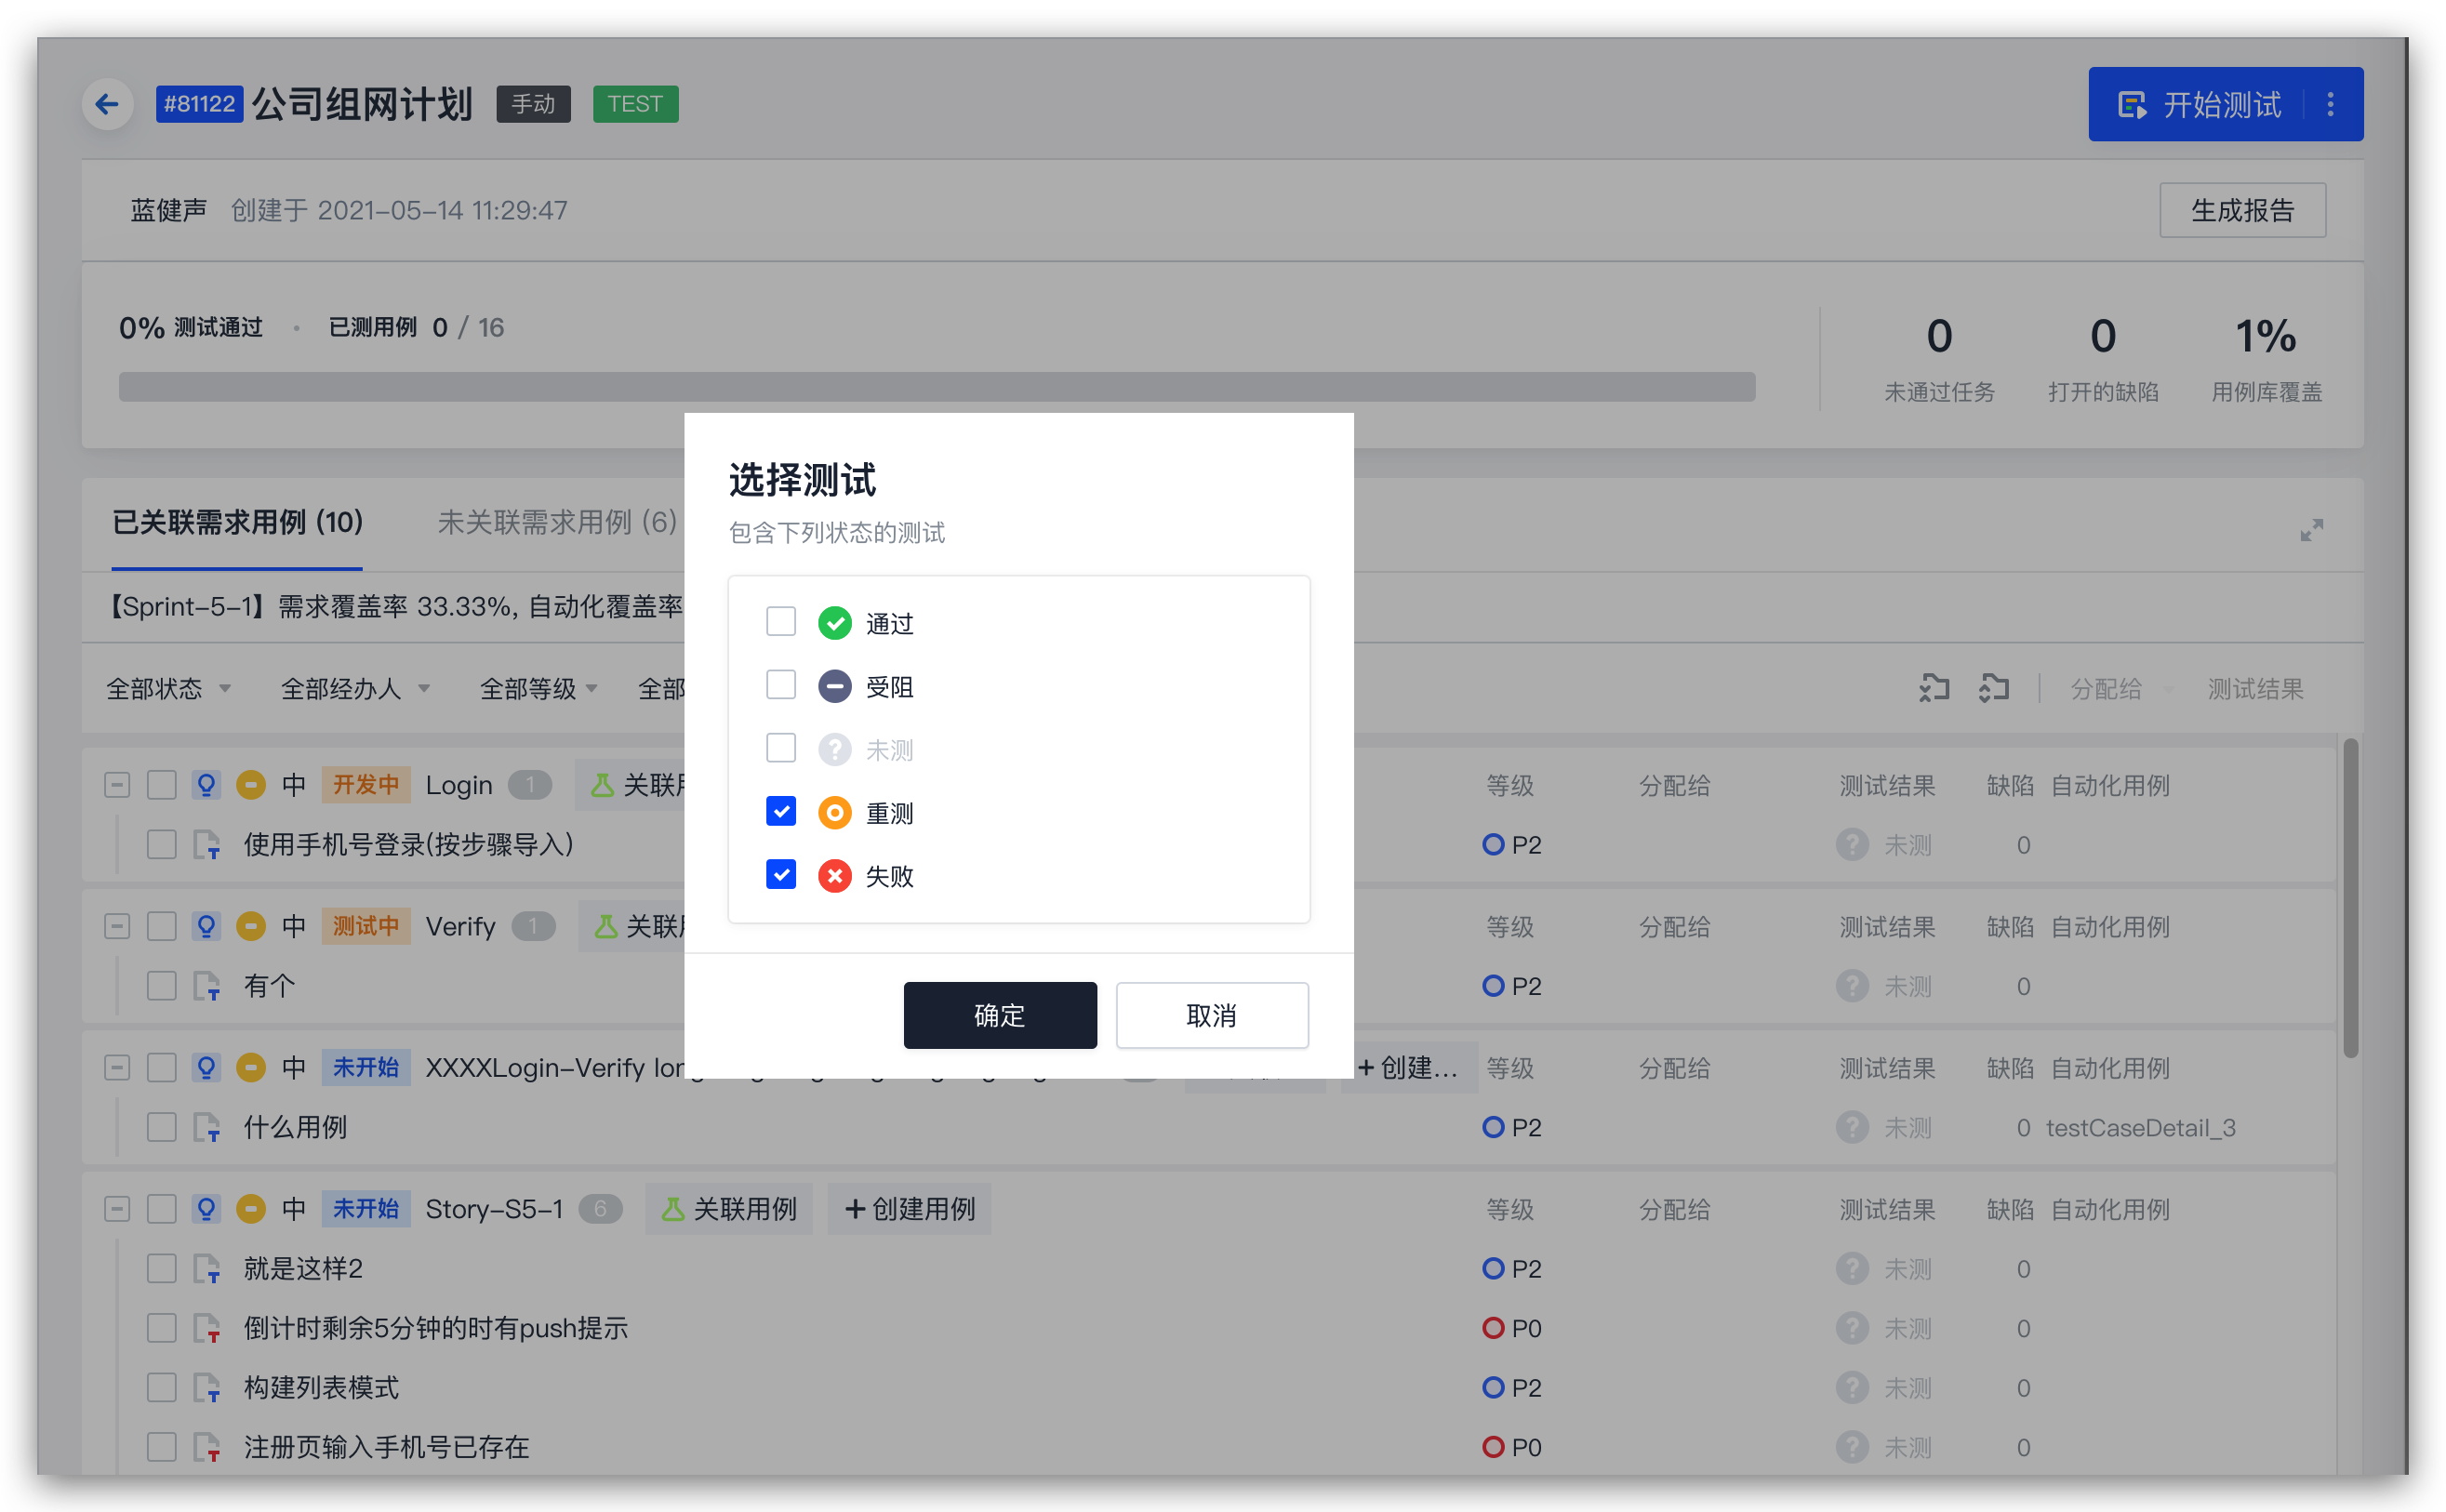Viewport: 2446px width, 1512px height.
Task: Click the lightbulb icon in the Login row
Action: point(206,785)
